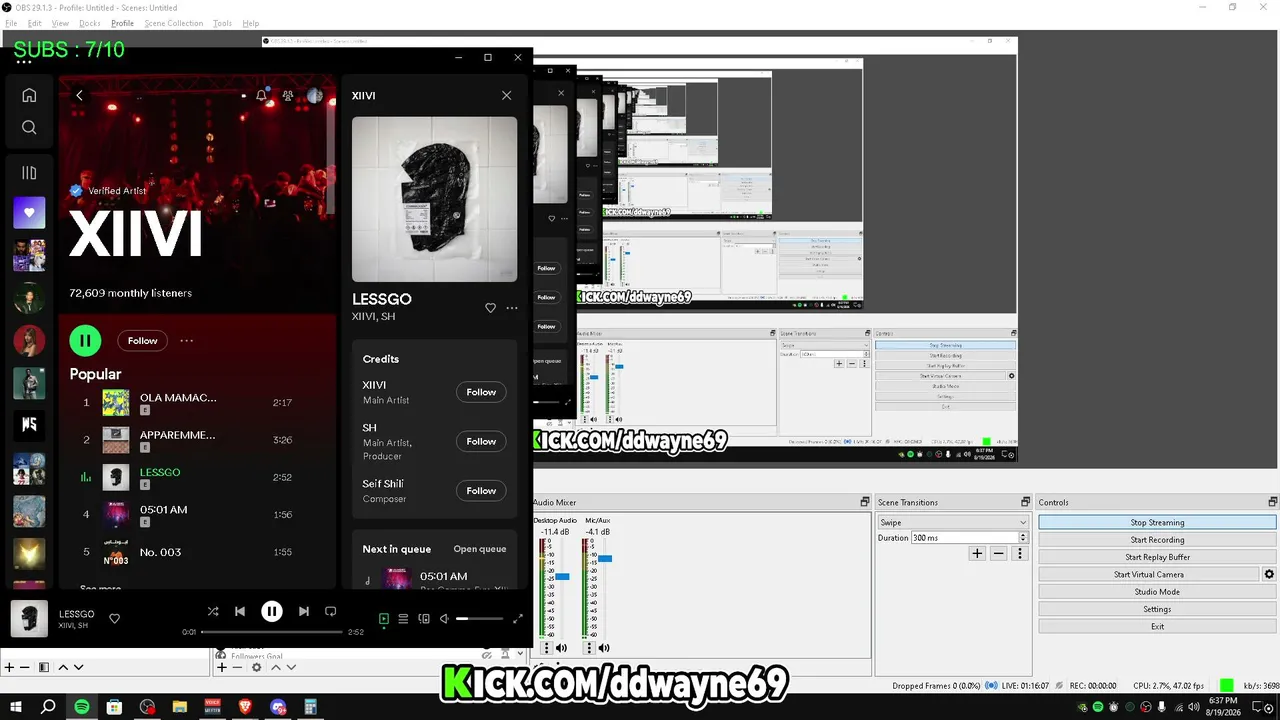Like LESSGO using the panel heart icon
1280x720 pixels.
tap(490, 308)
